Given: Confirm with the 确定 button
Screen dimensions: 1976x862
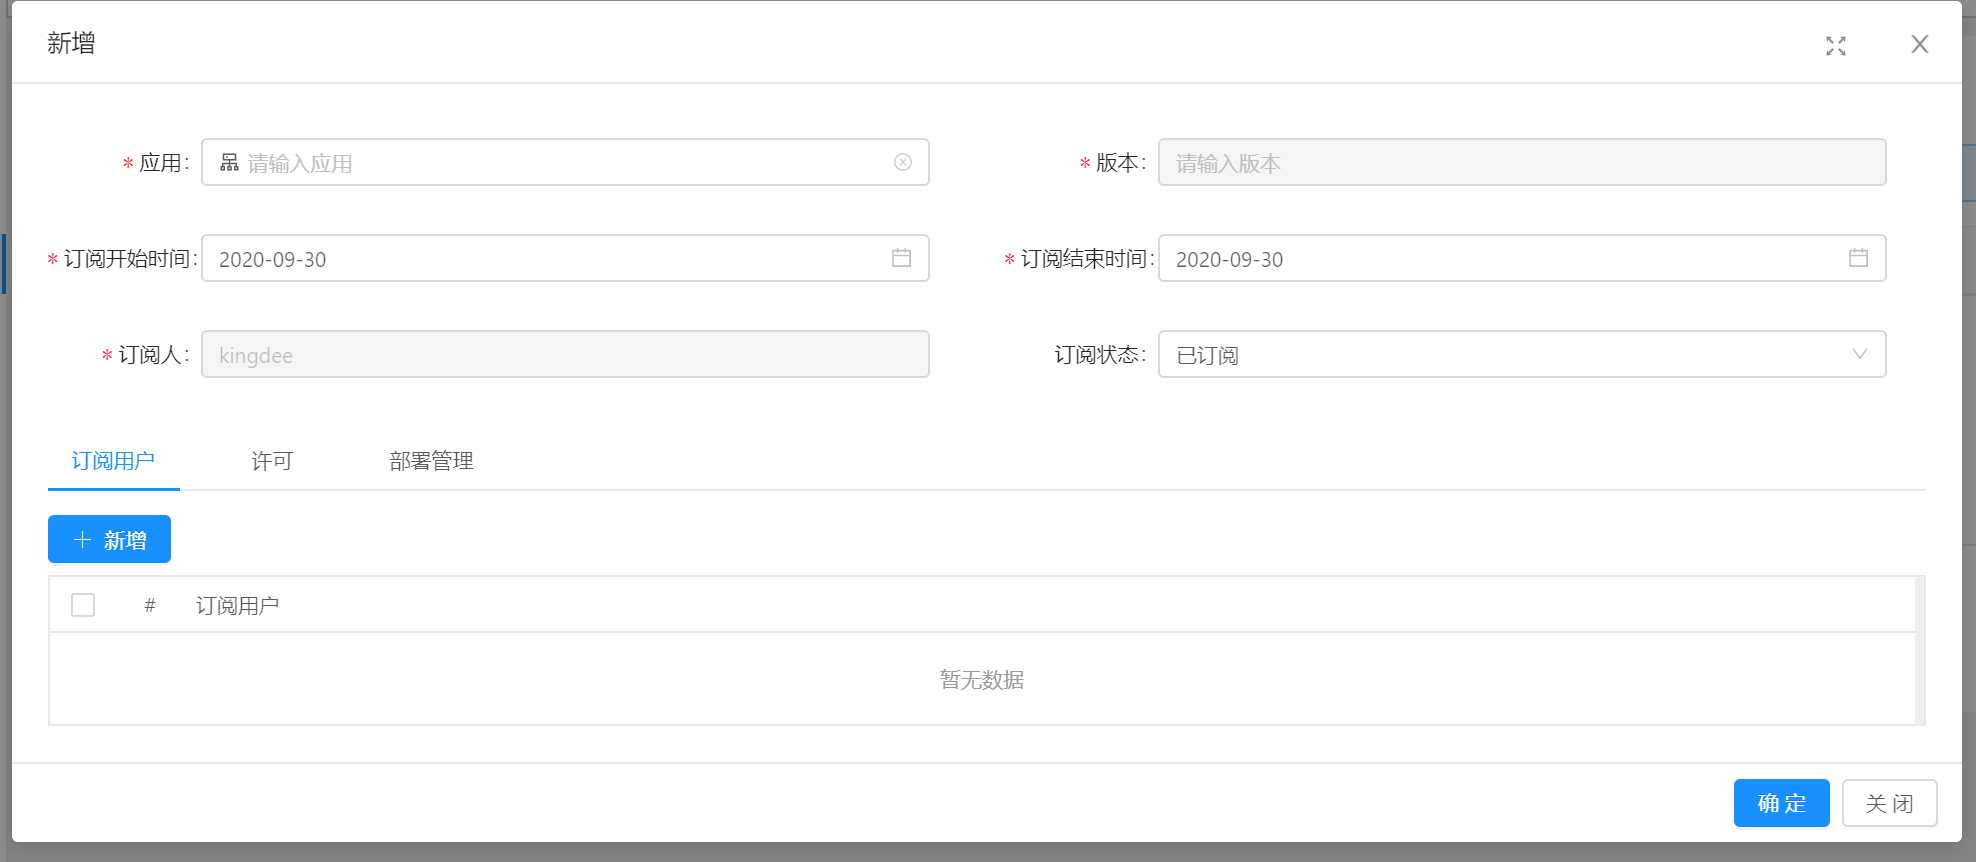Looking at the screenshot, I should point(1781,803).
